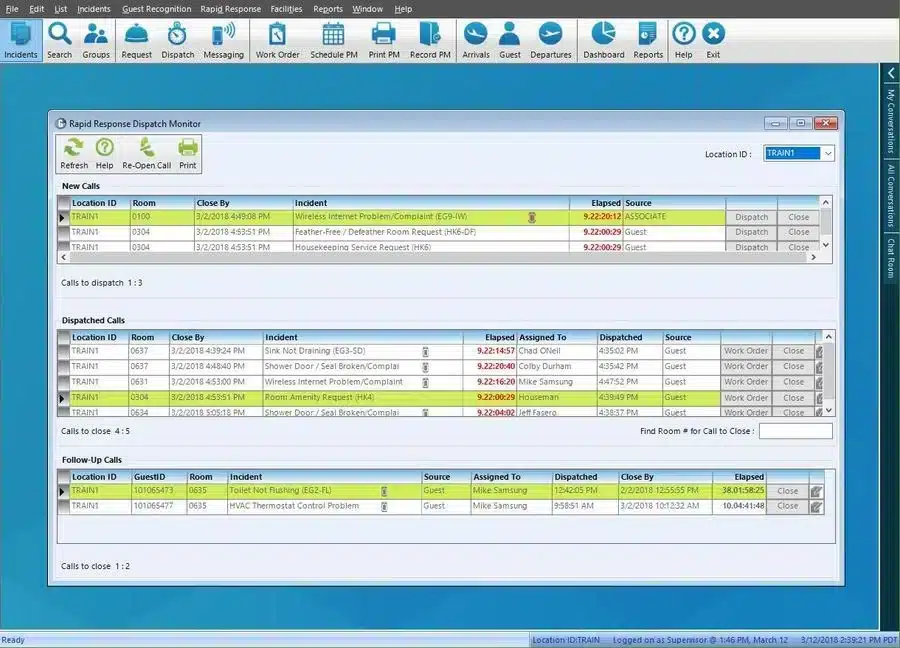Close the Room Amenity Request call
This screenshot has height=648, width=900.
[x=793, y=398]
